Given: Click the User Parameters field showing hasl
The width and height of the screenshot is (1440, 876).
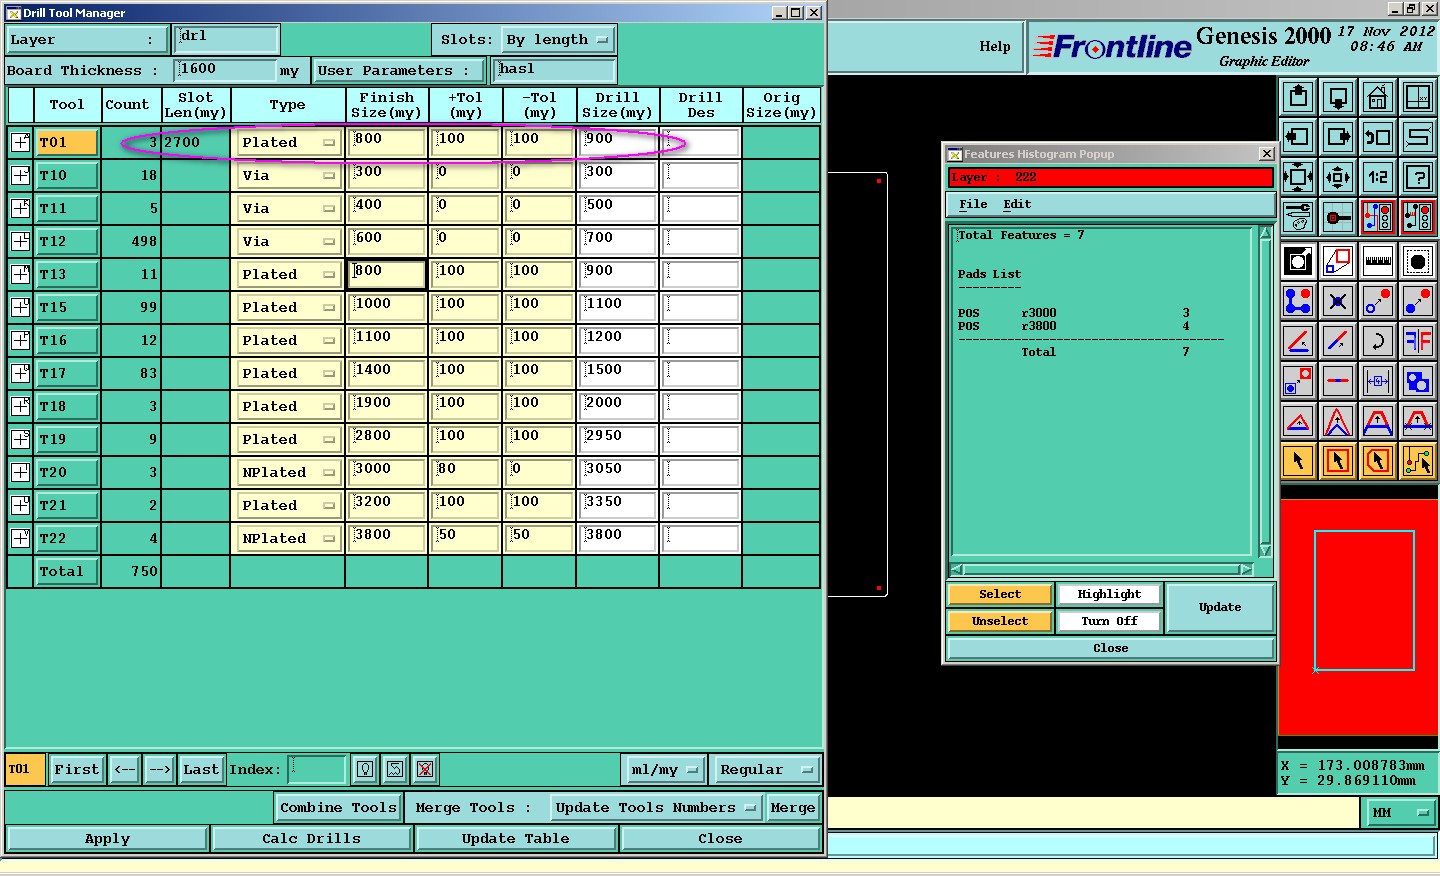Looking at the screenshot, I should (x=555, y=69).
